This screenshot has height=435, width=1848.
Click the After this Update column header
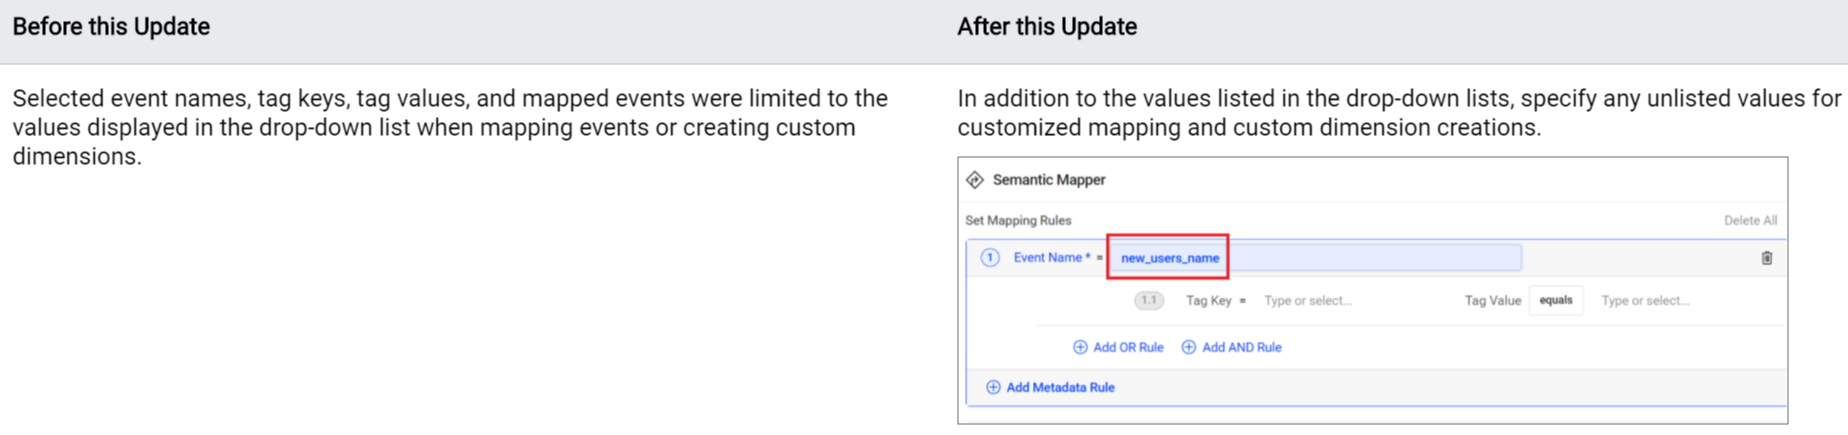tap(1047, 27)
